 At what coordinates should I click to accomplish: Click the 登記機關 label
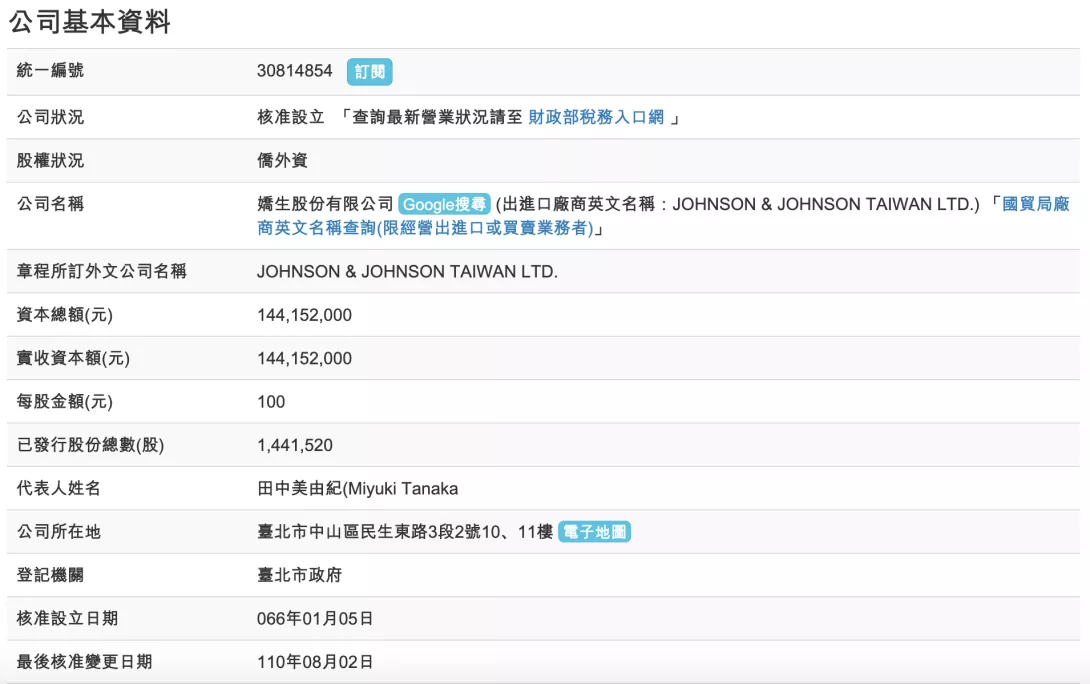(50, 575)
